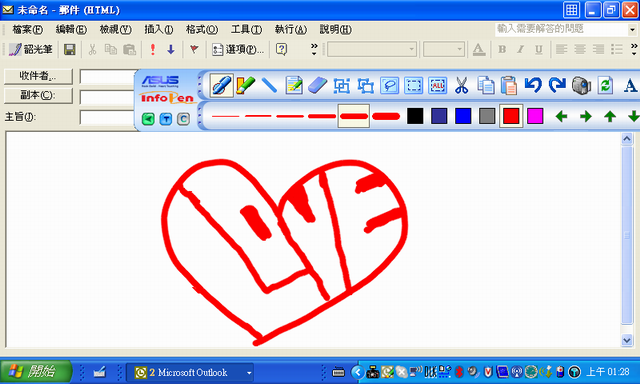Open the 檢視(V) menu

(116, 29)
